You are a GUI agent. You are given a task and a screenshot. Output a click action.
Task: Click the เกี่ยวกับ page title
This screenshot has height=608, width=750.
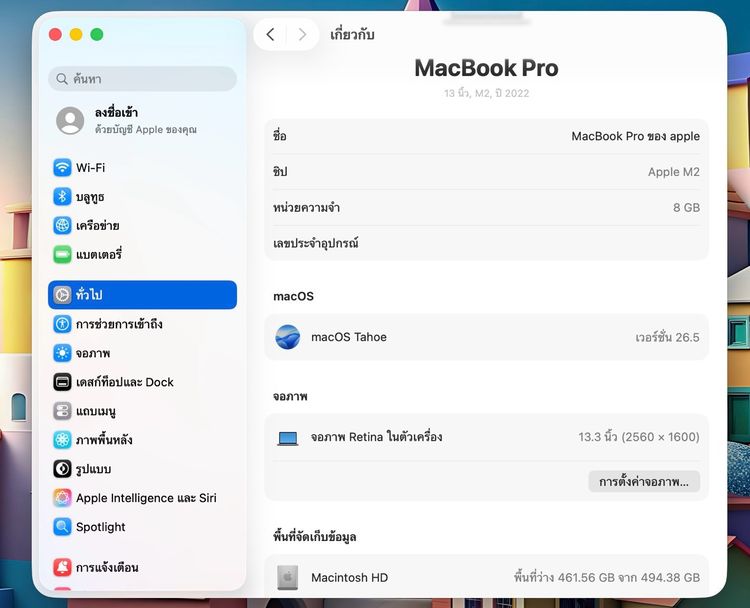352,34
